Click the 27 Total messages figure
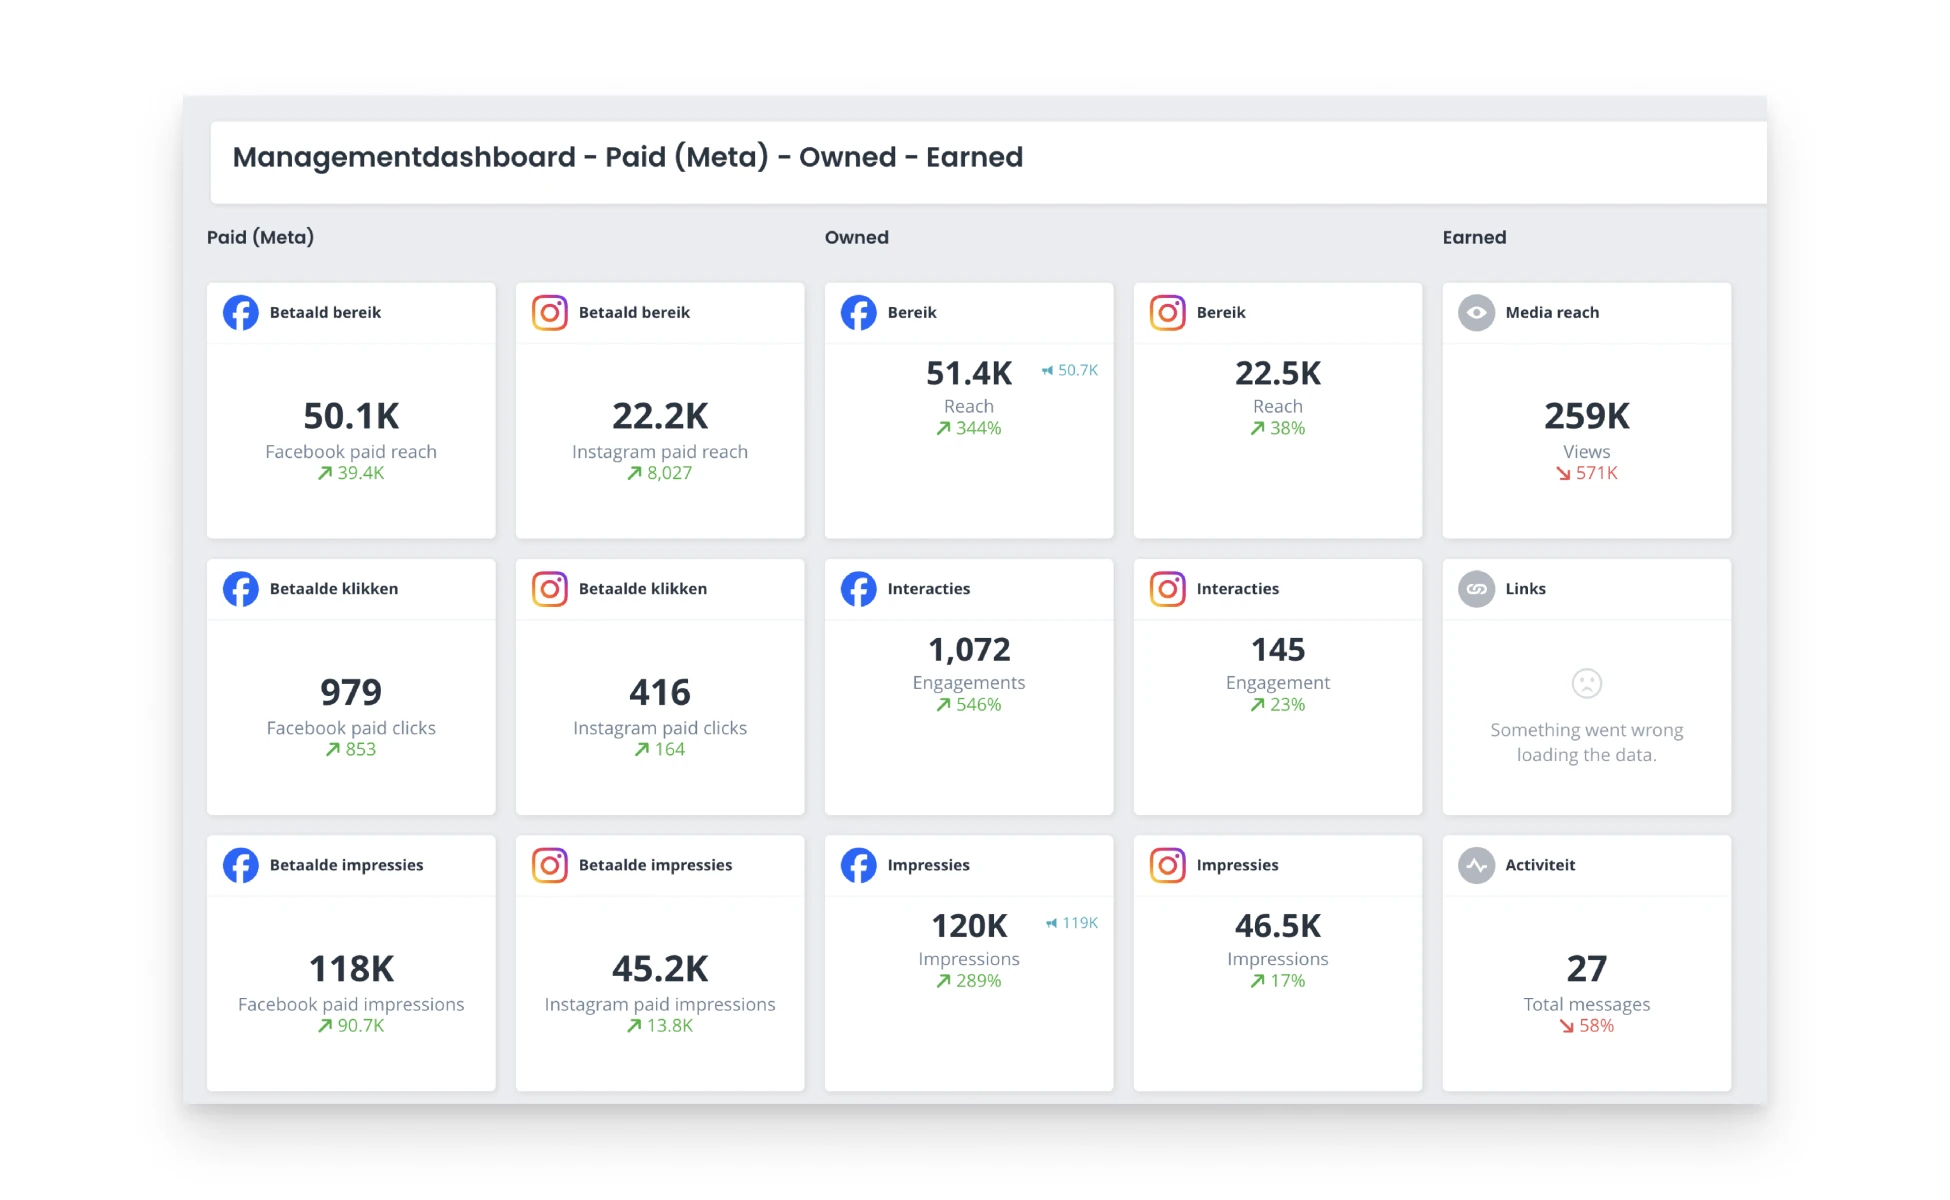 pos(1587,969)
